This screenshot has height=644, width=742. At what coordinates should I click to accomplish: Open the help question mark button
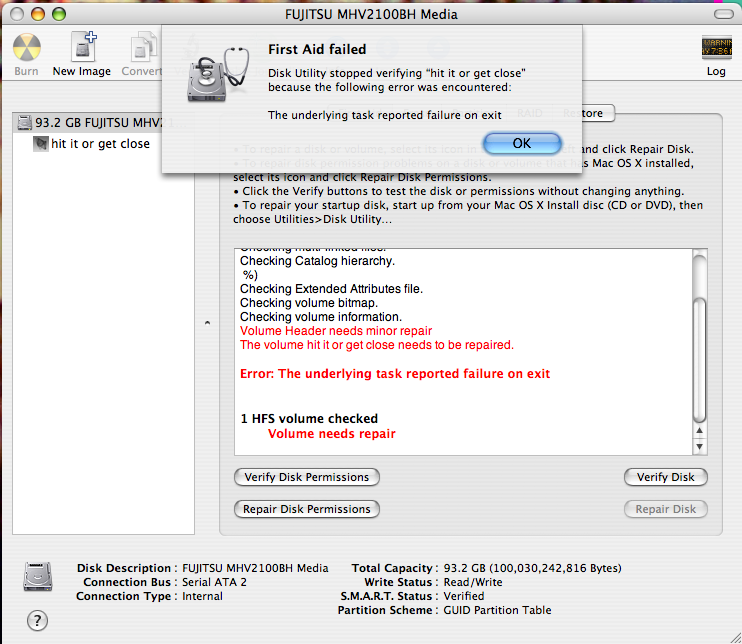pos(37,620)
